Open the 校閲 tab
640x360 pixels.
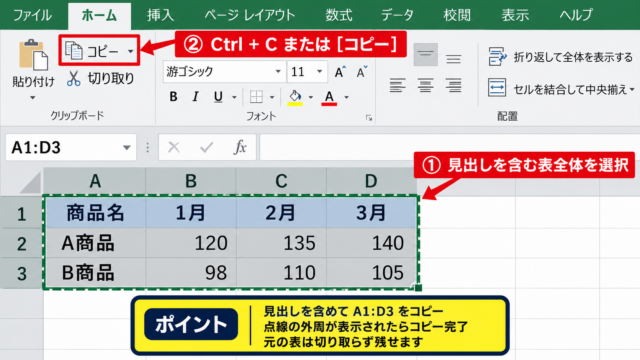[x=457, y=16]
